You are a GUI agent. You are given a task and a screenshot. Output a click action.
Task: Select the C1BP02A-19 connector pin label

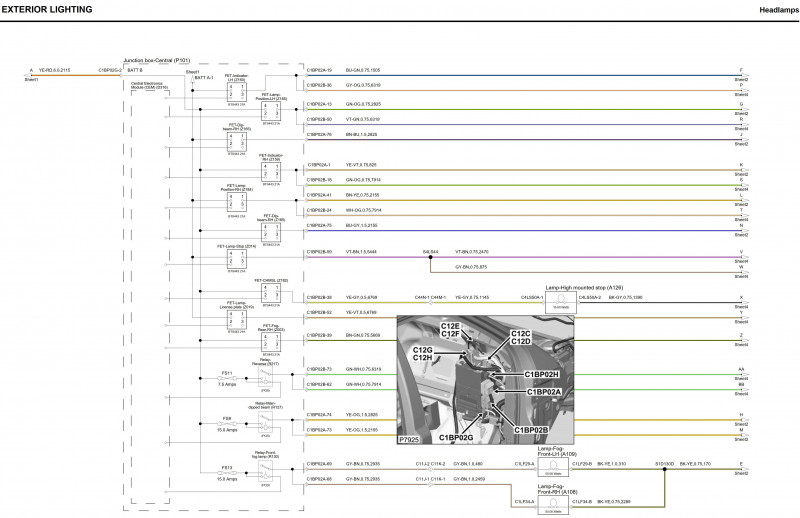coord(319,70)
